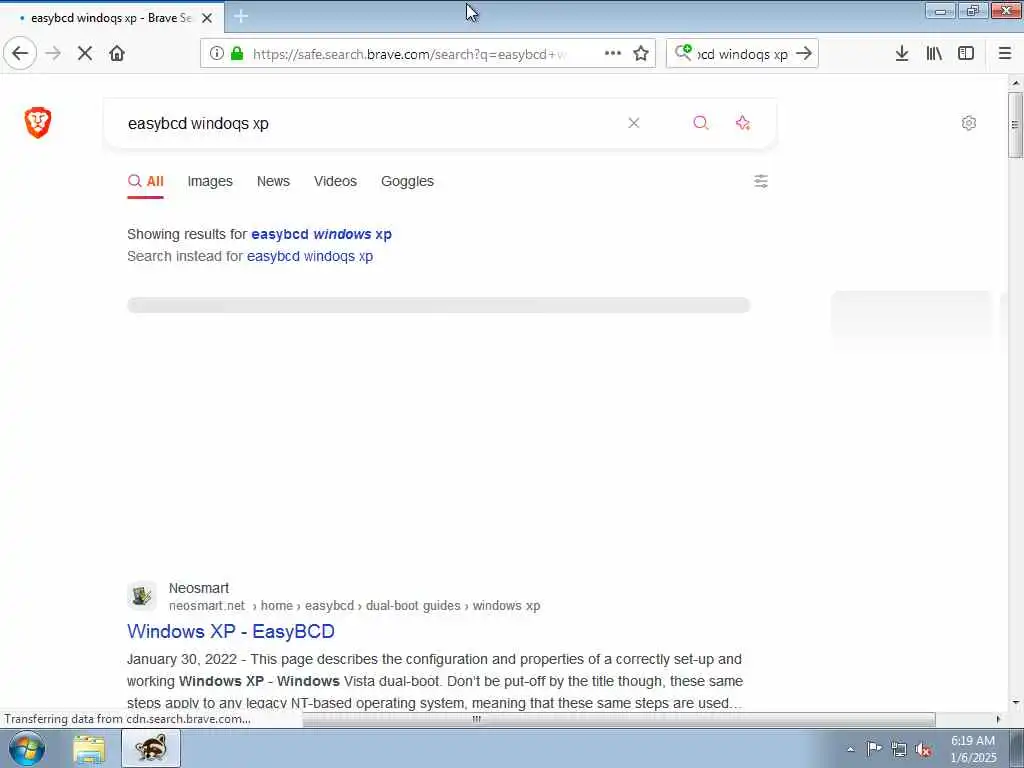
Task: View the secure connection padlock details
Action: (x=237, y=54)
